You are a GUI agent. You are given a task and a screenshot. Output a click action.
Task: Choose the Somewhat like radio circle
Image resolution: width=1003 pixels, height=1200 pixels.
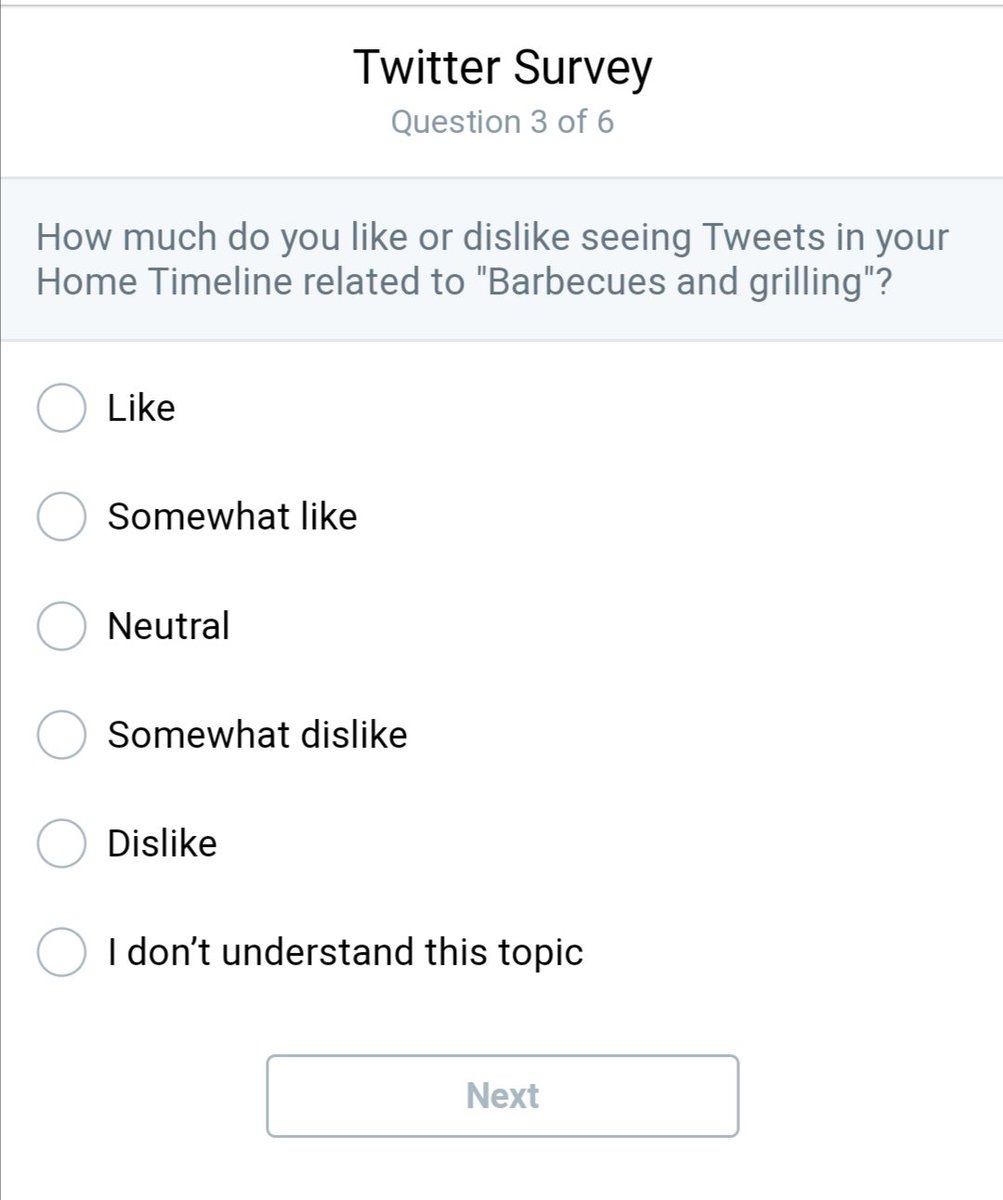[60, 517]
